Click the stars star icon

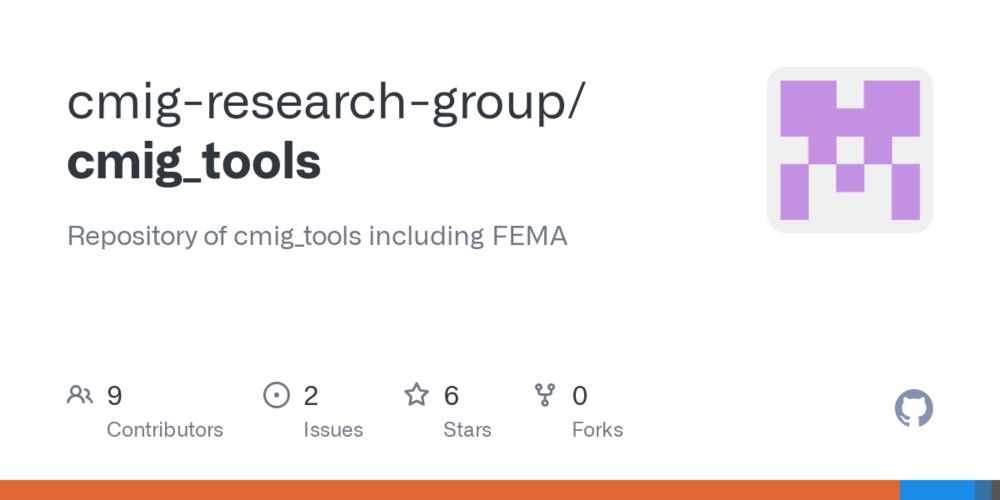click(416, 395)
